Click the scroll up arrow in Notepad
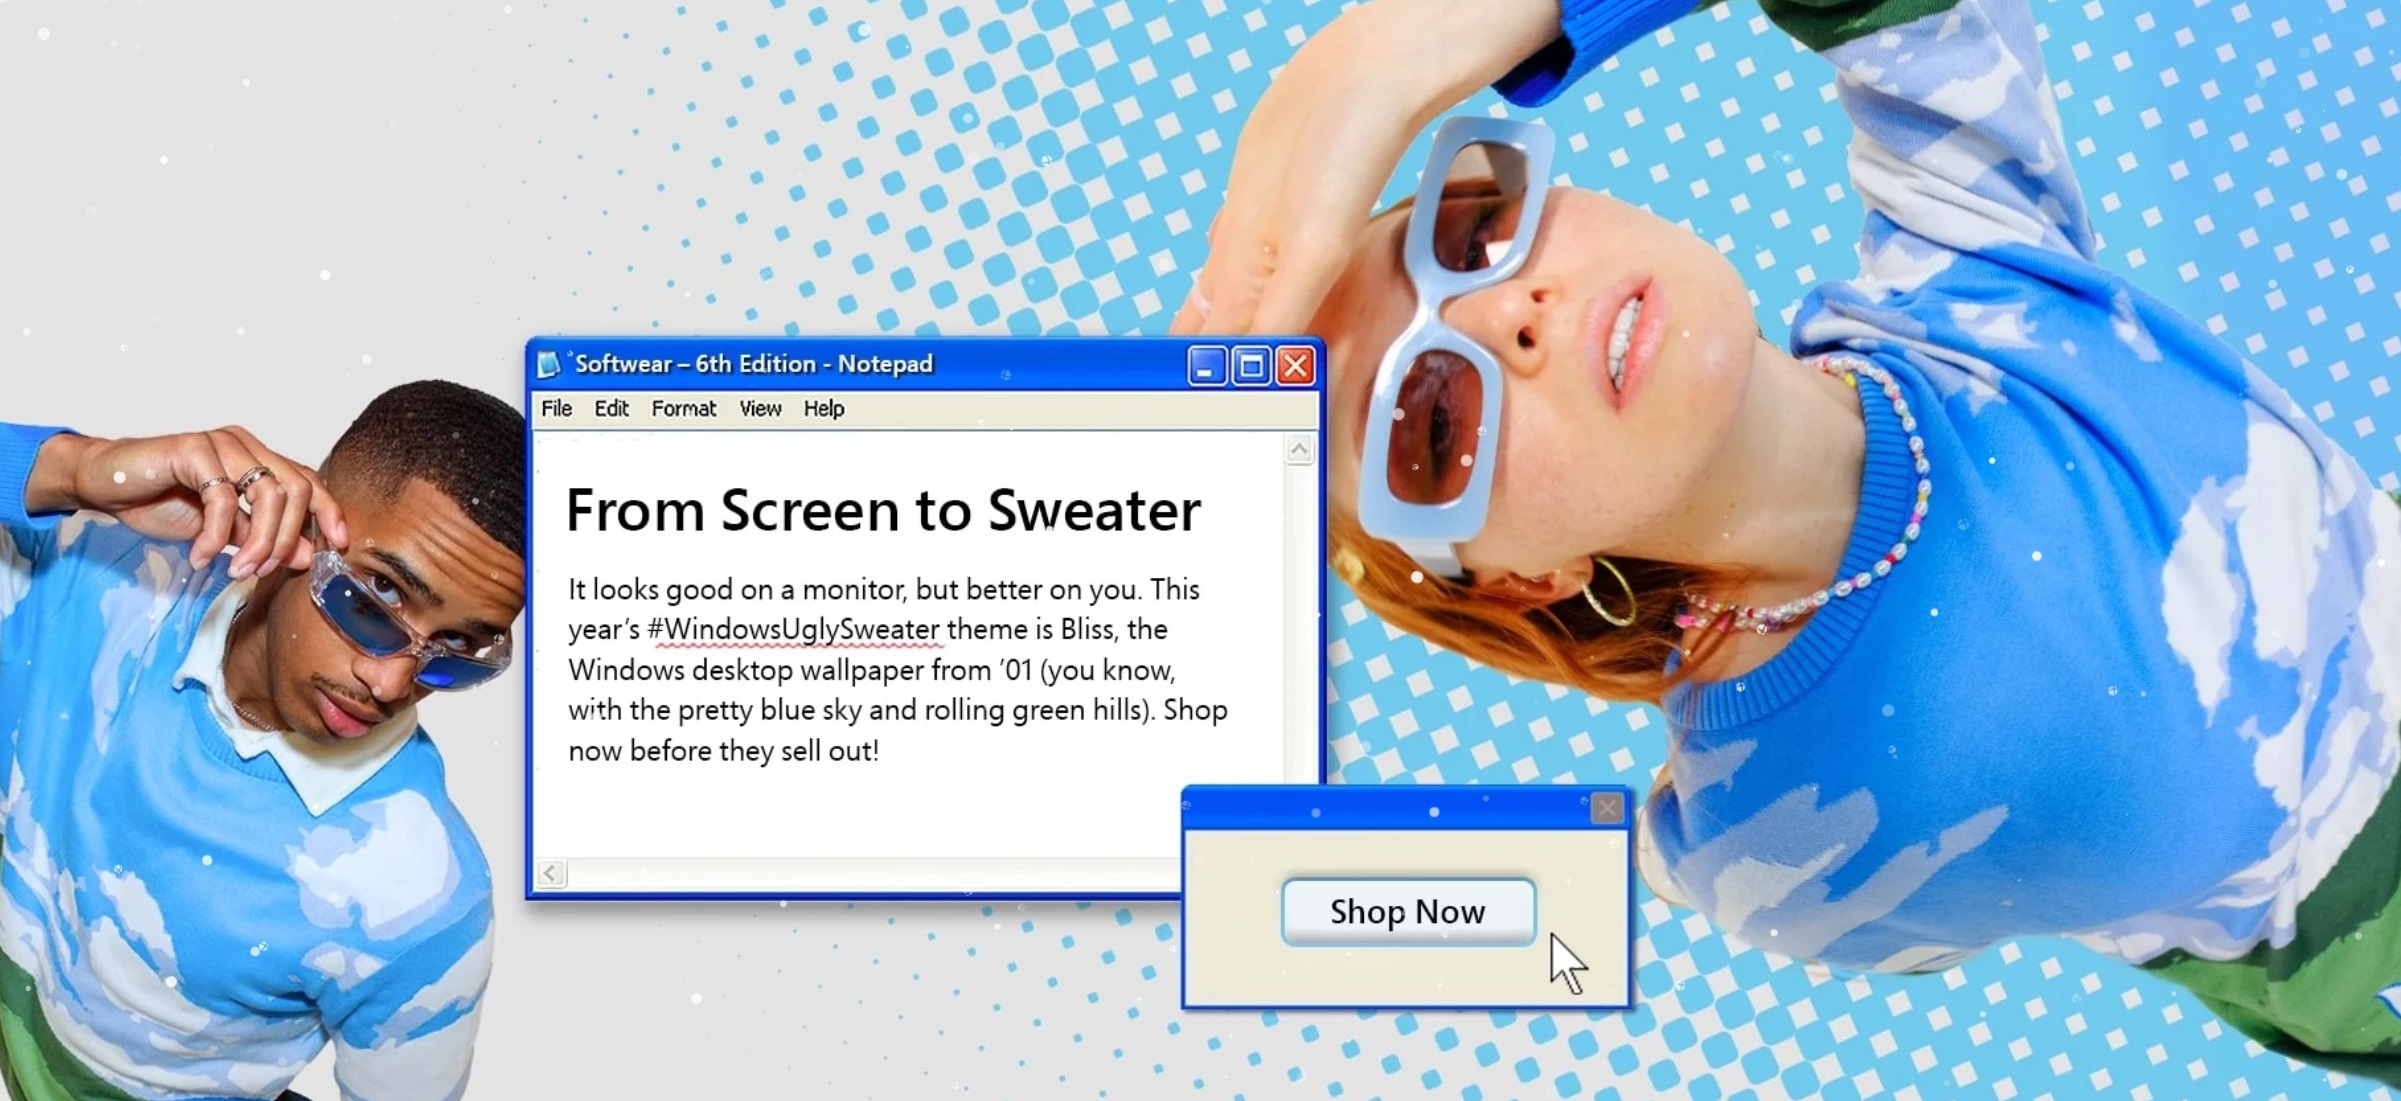The height and width of the screenshot is (1101, 2401). pyautogui.click(x=1299, y=450)
